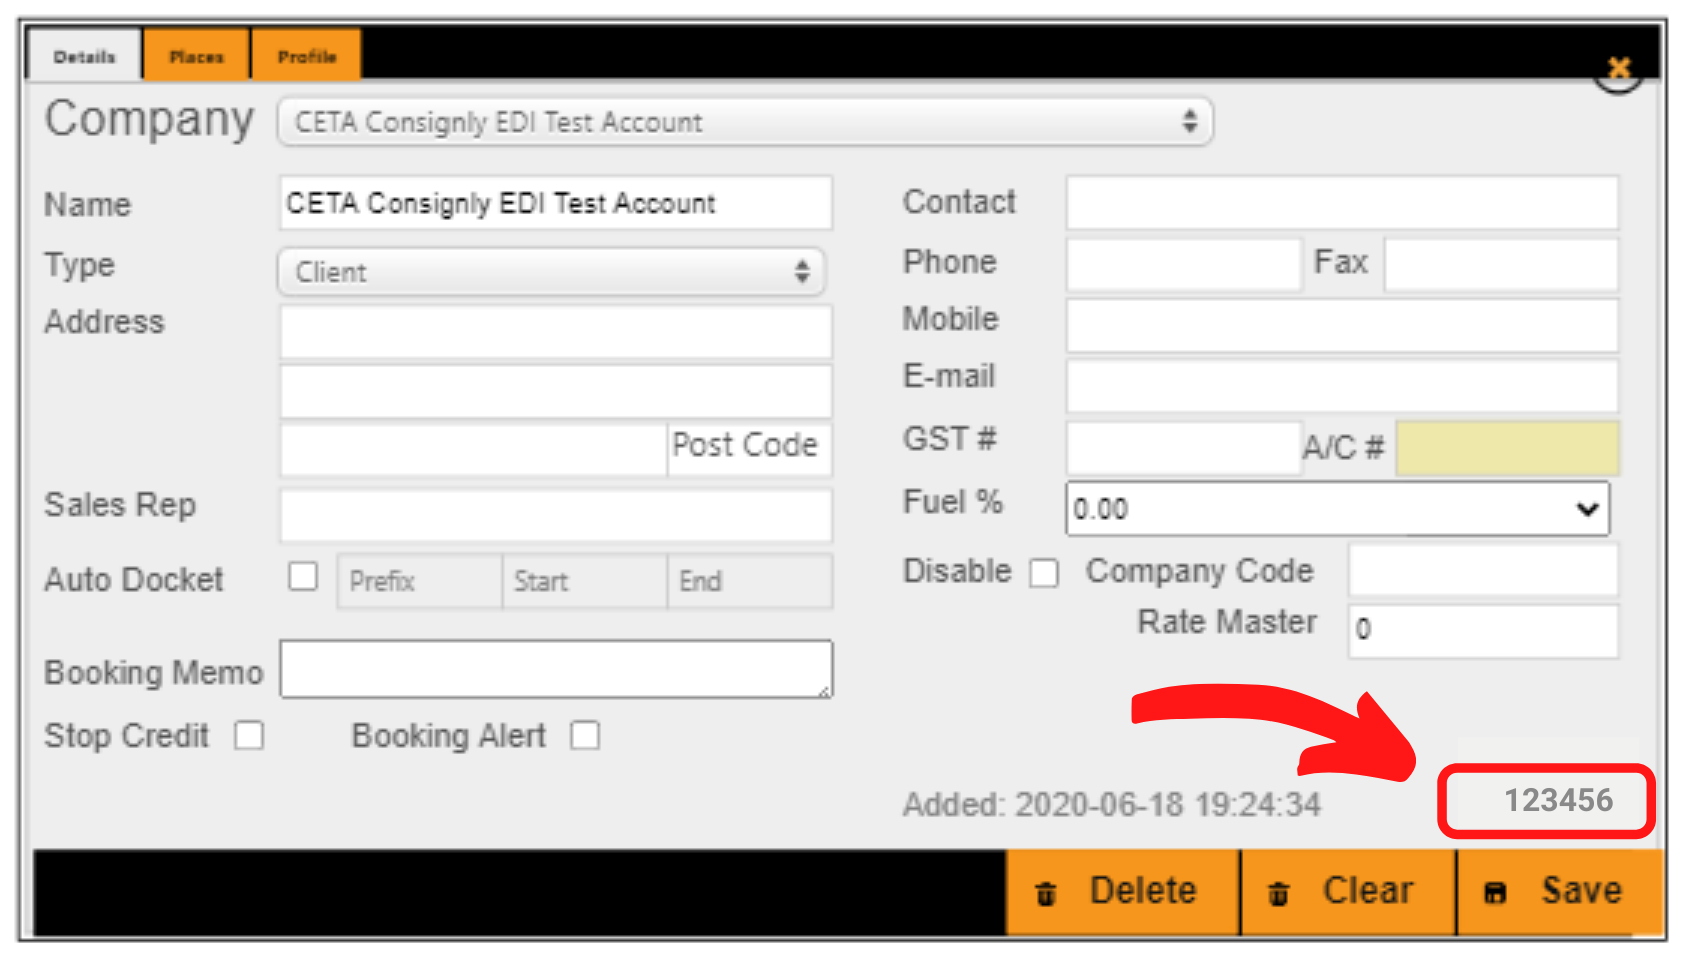Click the E-mail input field

click(1342, 386)
